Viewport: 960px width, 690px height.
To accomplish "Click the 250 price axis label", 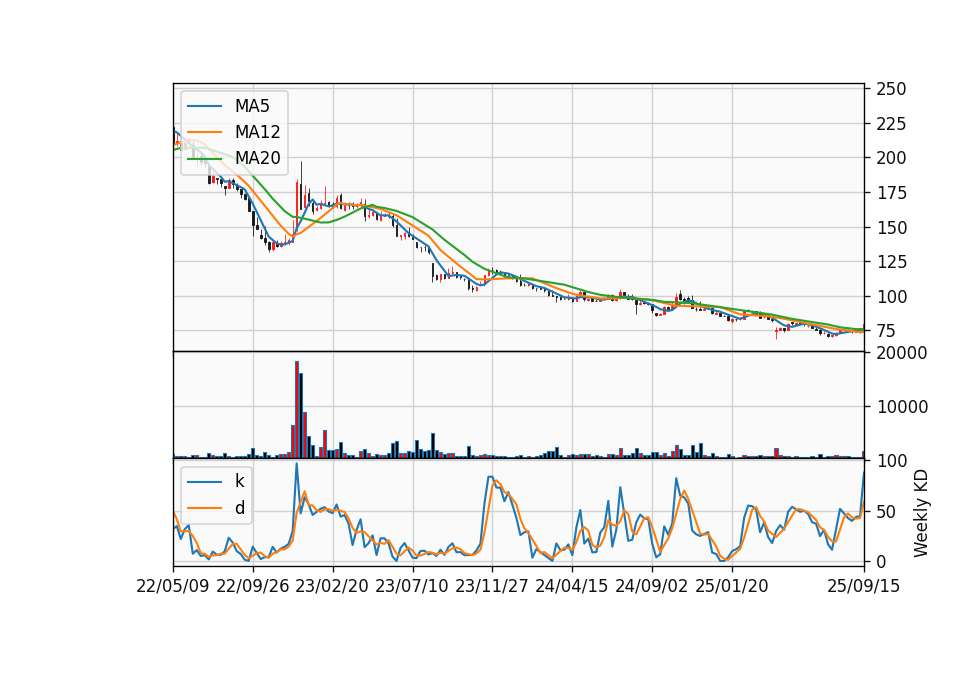I will click(x=891, y=89).
